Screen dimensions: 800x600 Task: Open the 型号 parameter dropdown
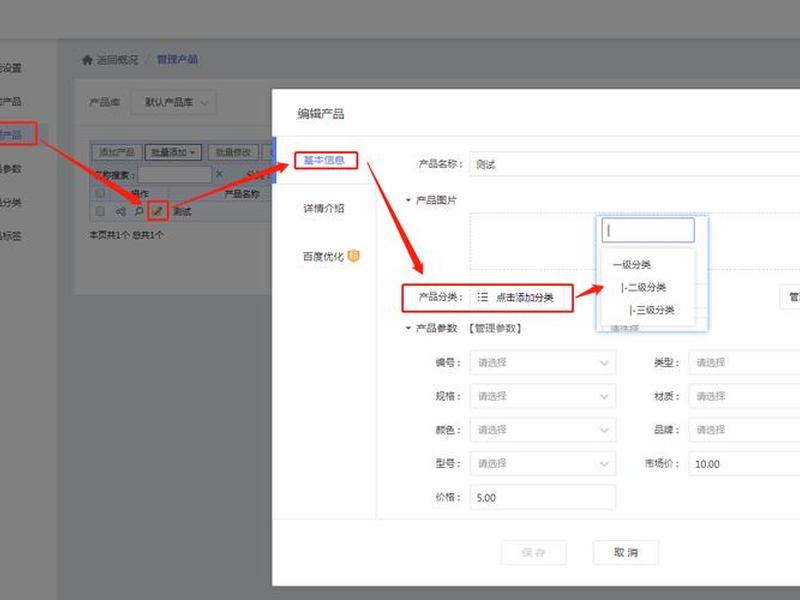click(x=542, y=463)
